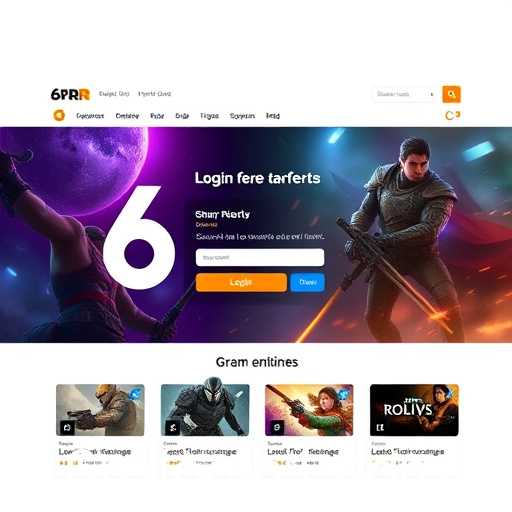
Task: Open the masked armored character game thumbnail
Action: [x=205, y=410]
